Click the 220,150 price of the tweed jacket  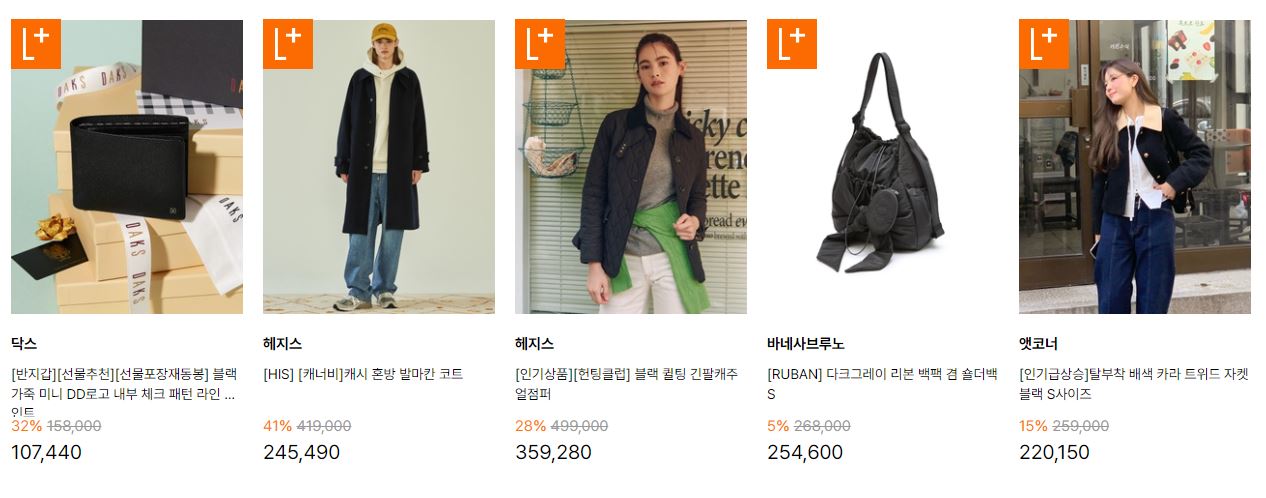[x=1054, y=452]
